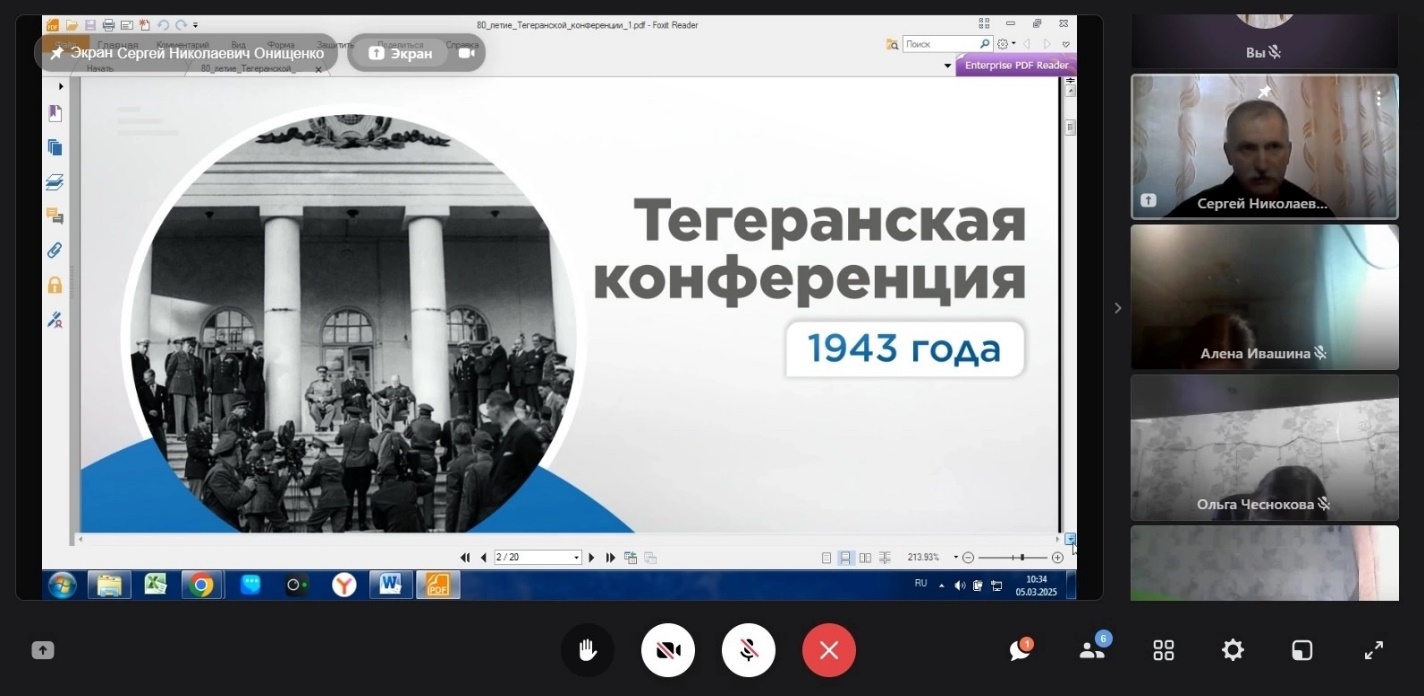Select Ольга Чеснокова participant tile
Viewport: 1424px width, 696px height.
click(x=1264, y=447)
